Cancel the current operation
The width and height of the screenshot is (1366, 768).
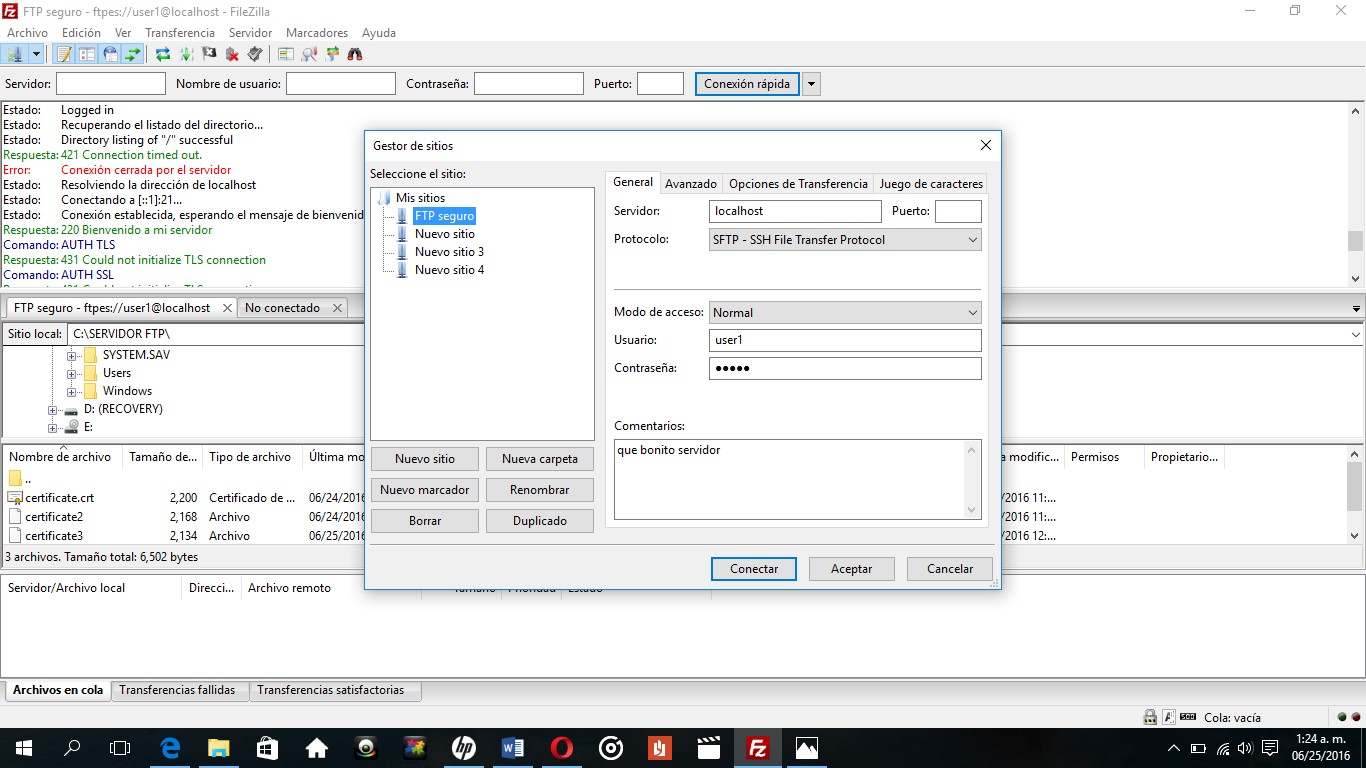point(208,54)
